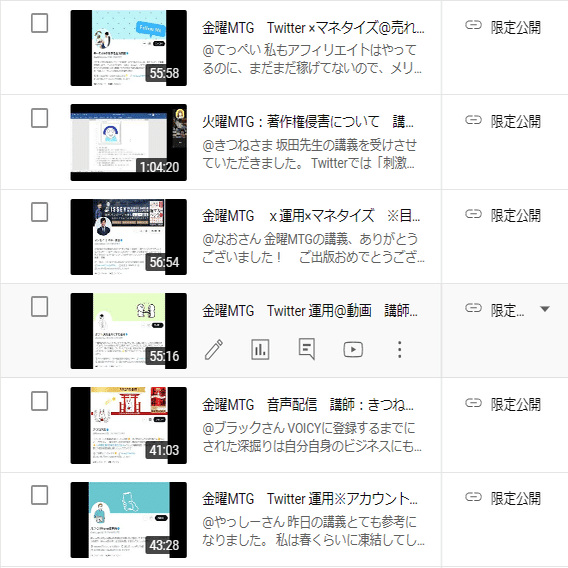
Task: Click thumbnail with 56:54 duration
Action: tap(129, 237)
